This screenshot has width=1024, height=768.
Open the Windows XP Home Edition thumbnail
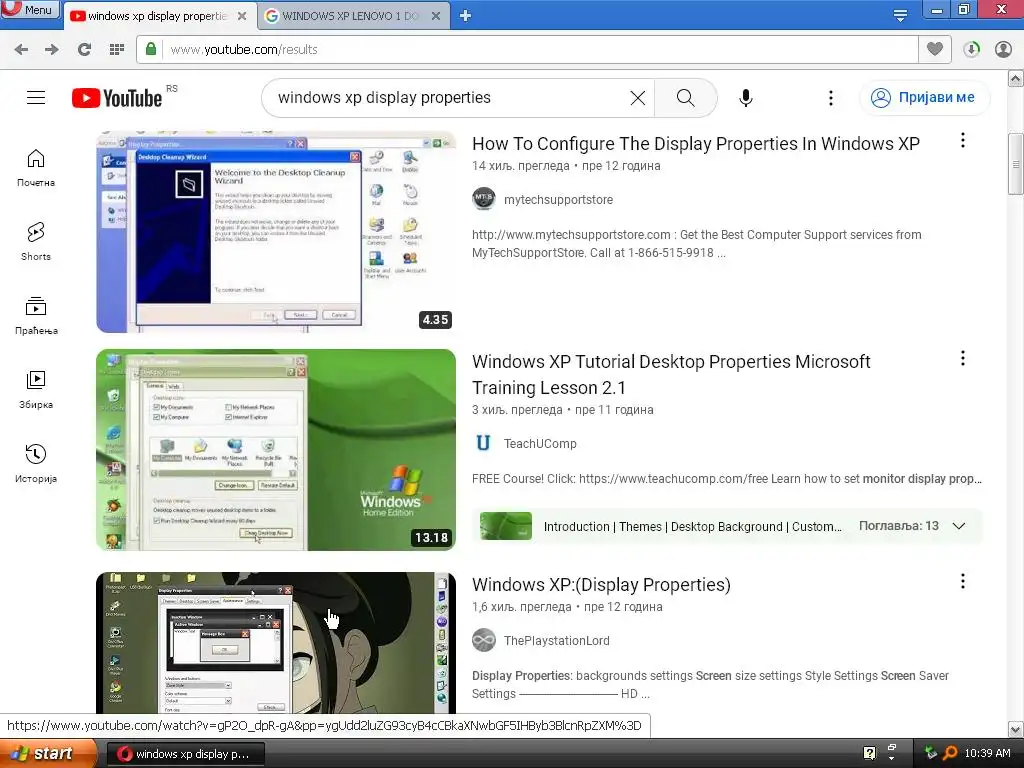point(276,450)
